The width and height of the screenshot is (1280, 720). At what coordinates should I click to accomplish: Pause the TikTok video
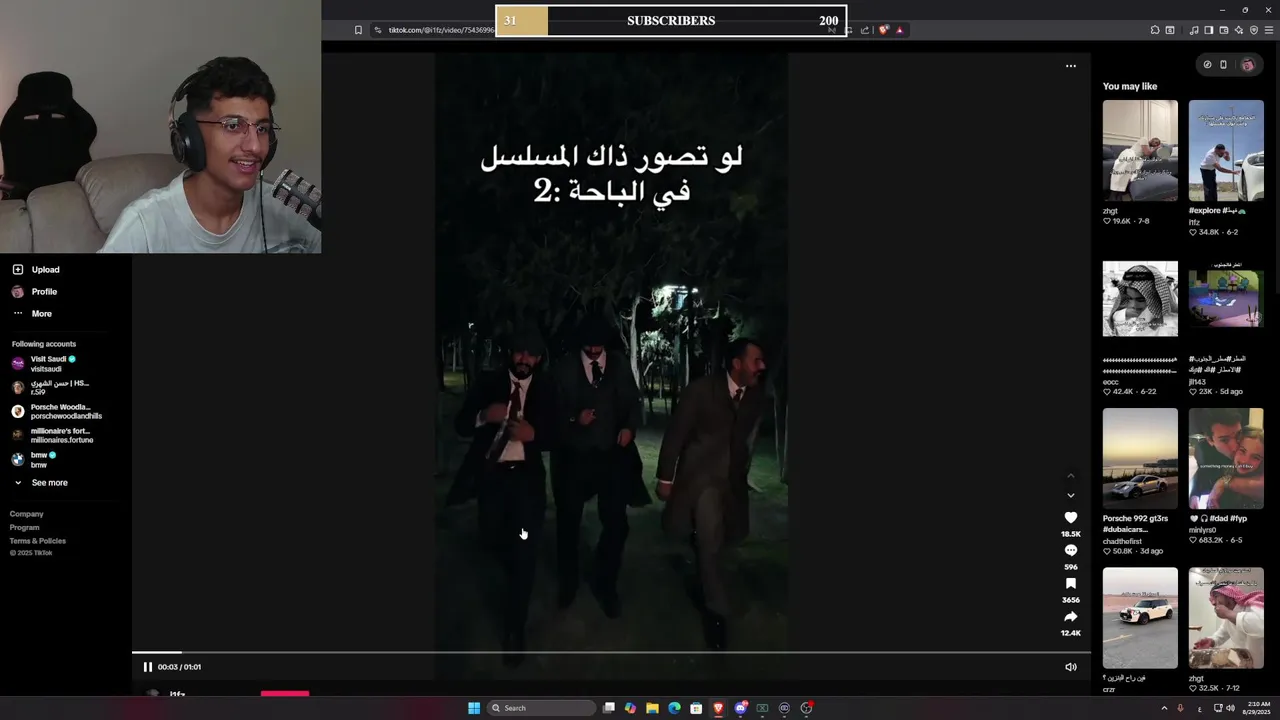[148, 667]
